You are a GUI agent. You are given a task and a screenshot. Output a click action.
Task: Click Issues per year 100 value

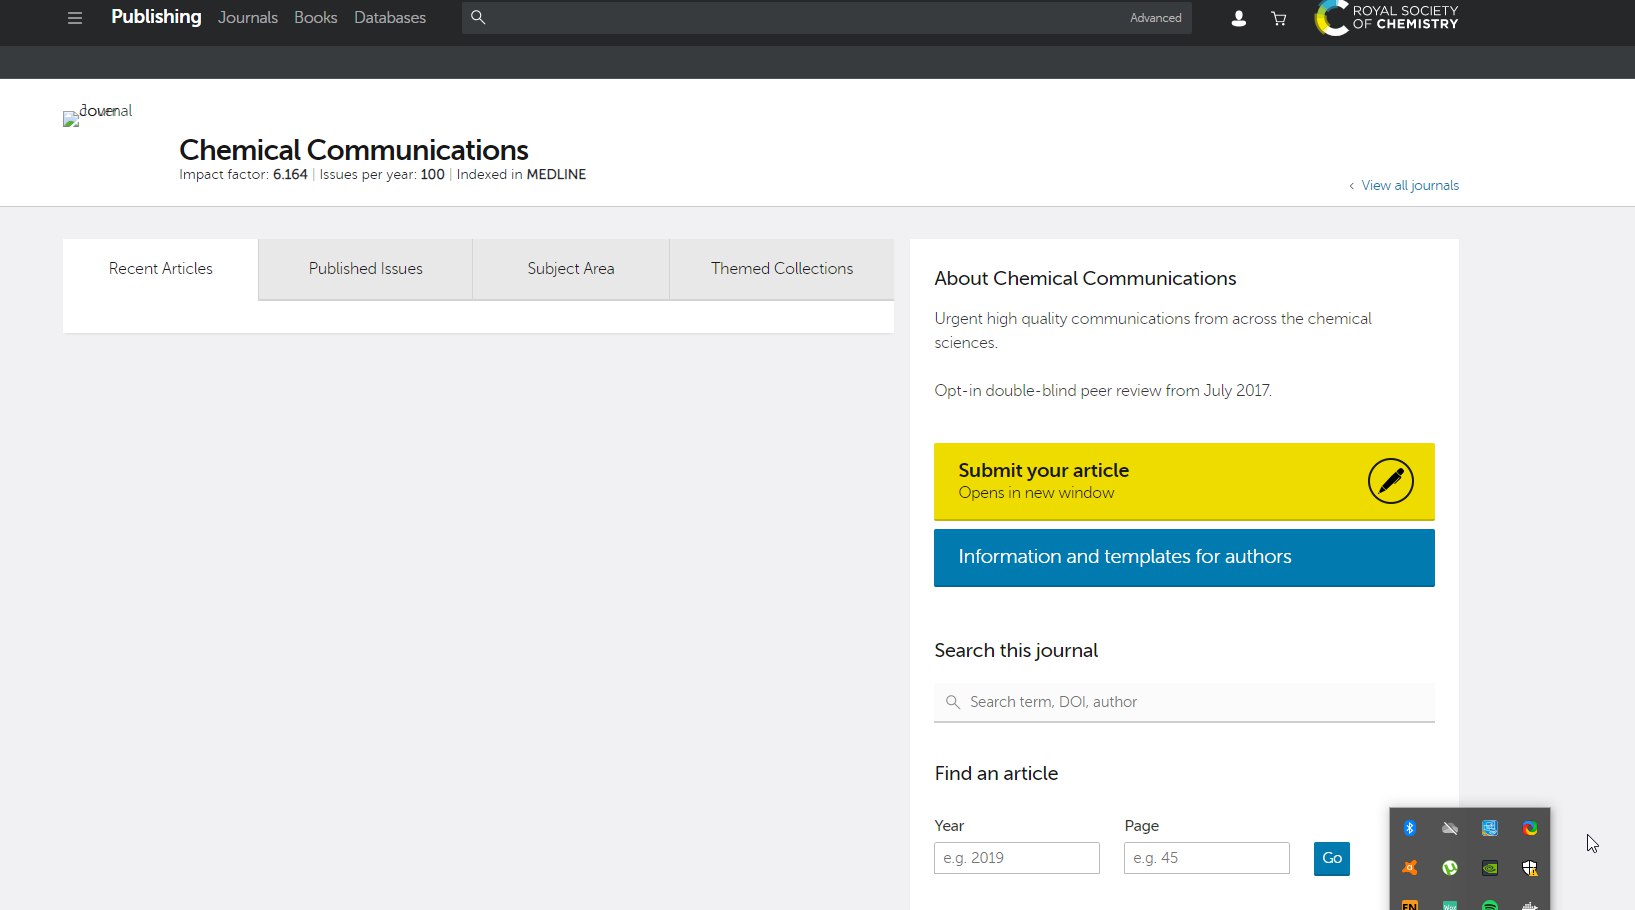(x=432, y=174)
